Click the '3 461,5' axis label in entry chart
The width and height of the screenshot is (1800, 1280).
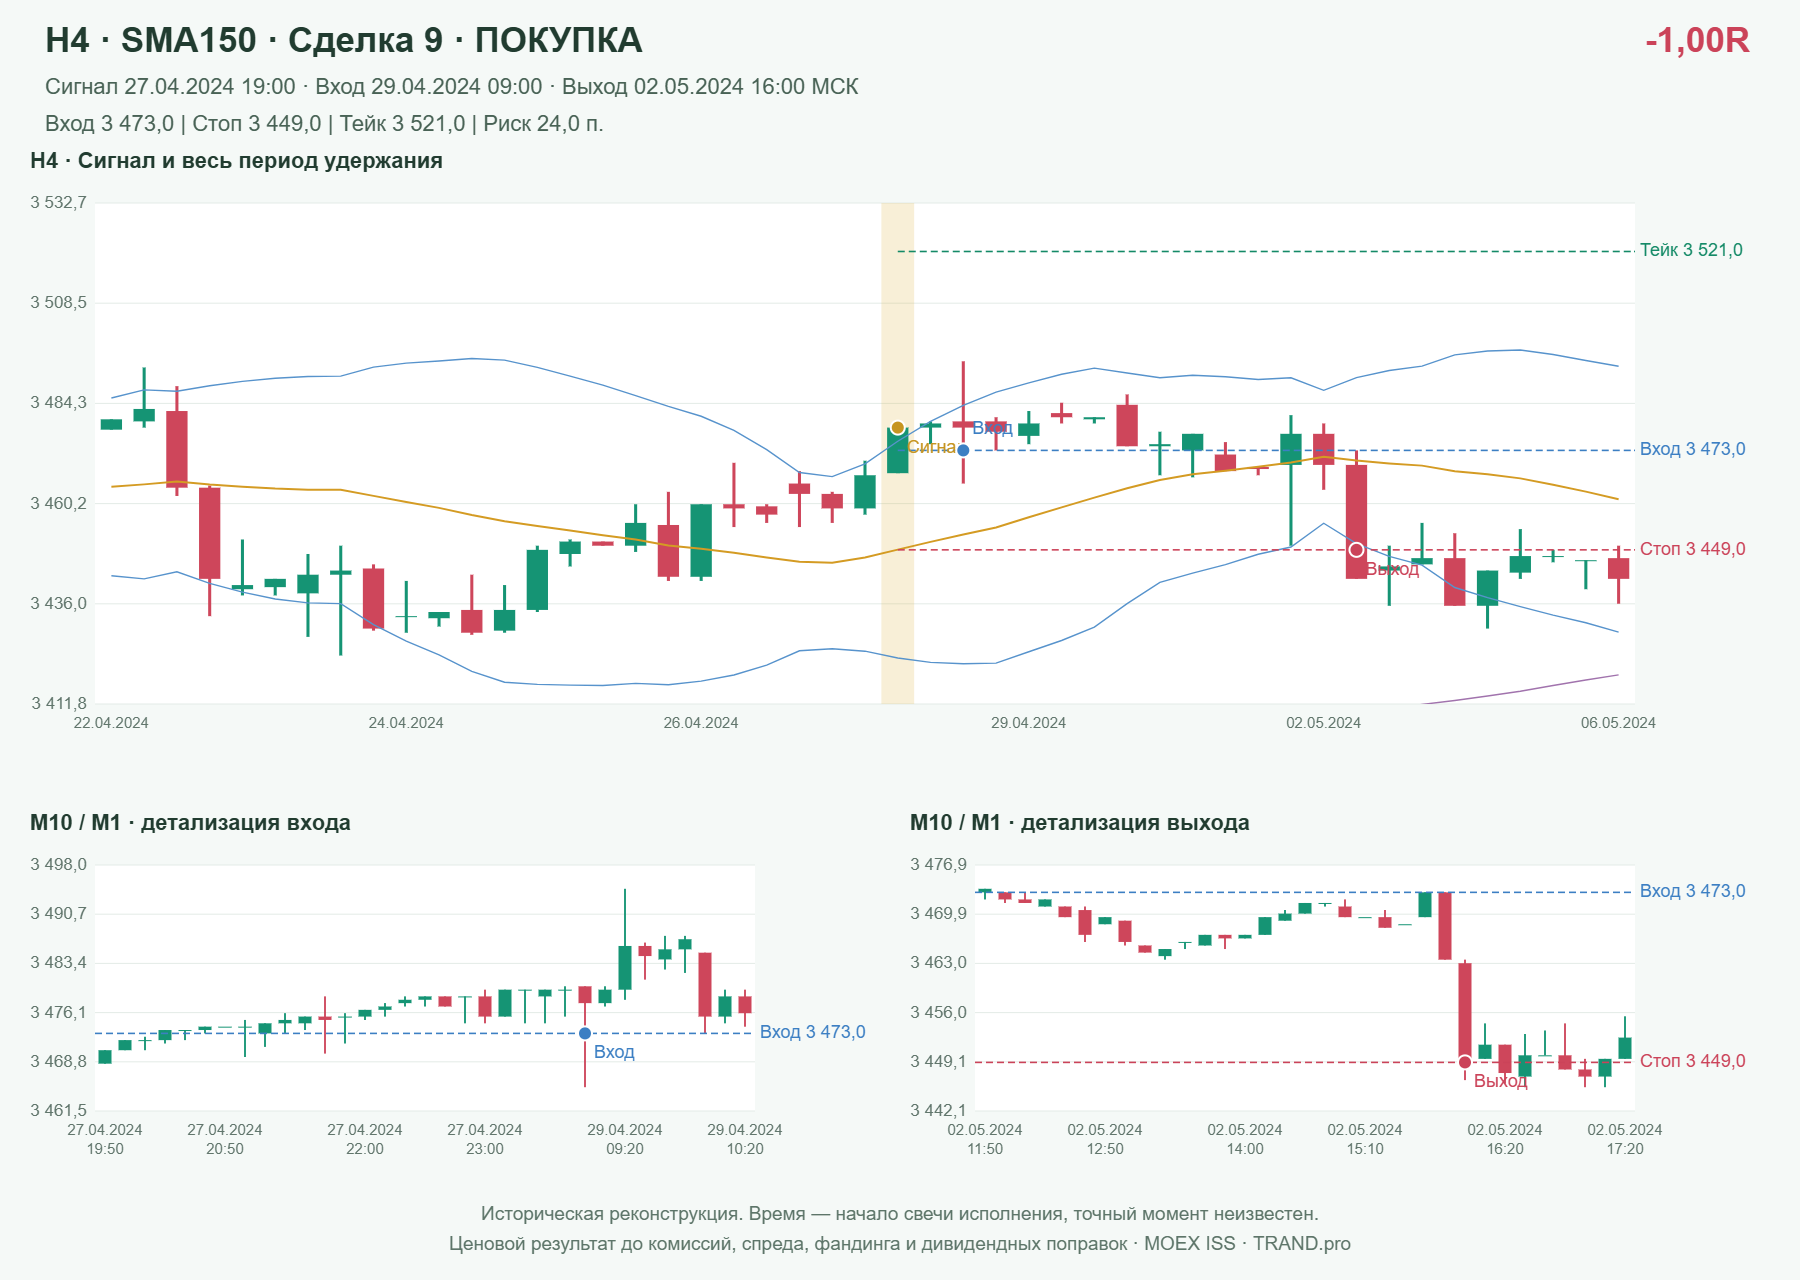(x=58, y=1110)
